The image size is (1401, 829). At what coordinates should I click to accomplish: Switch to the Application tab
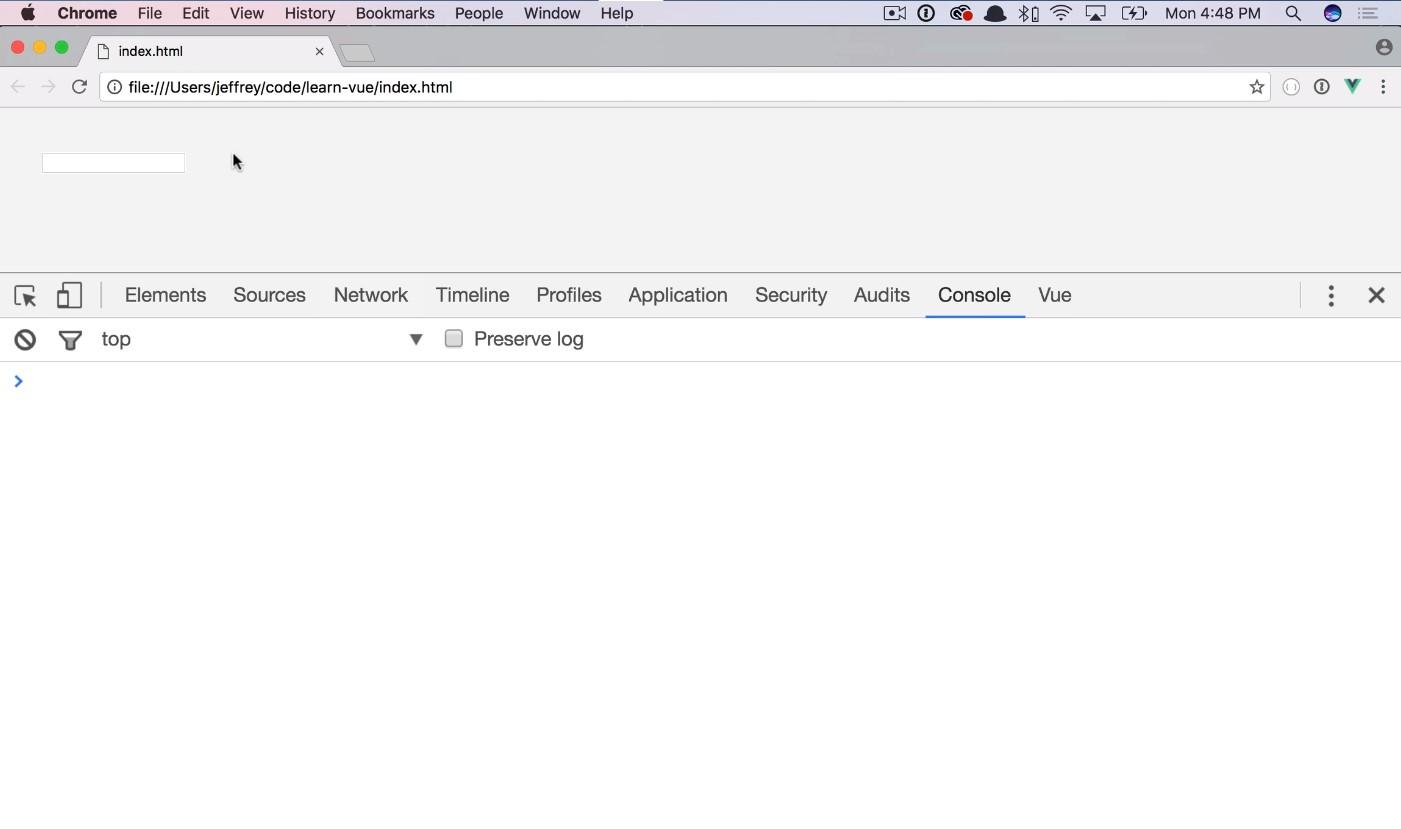[x=678, y=295]
